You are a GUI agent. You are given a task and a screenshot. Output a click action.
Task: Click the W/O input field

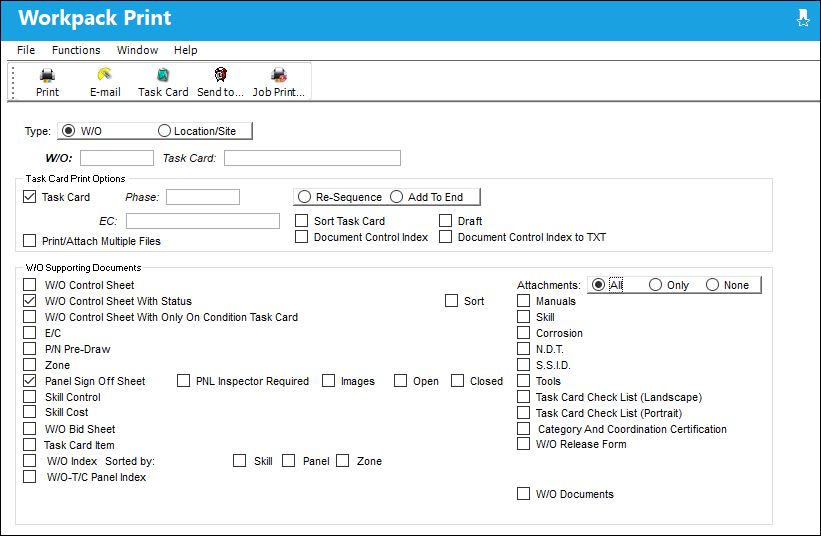tap(117, 158)
